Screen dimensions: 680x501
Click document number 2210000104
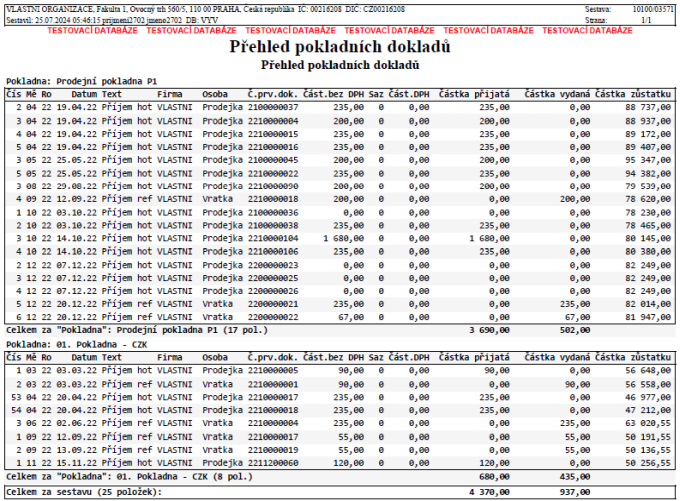click(x=273, y=239)
